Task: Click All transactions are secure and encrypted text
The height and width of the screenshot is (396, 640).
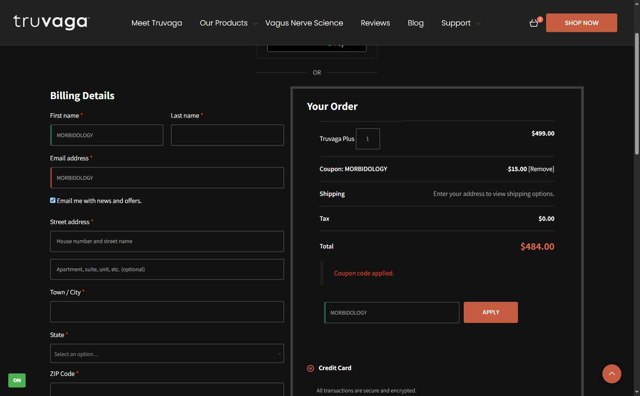Action: pos(366,391)
